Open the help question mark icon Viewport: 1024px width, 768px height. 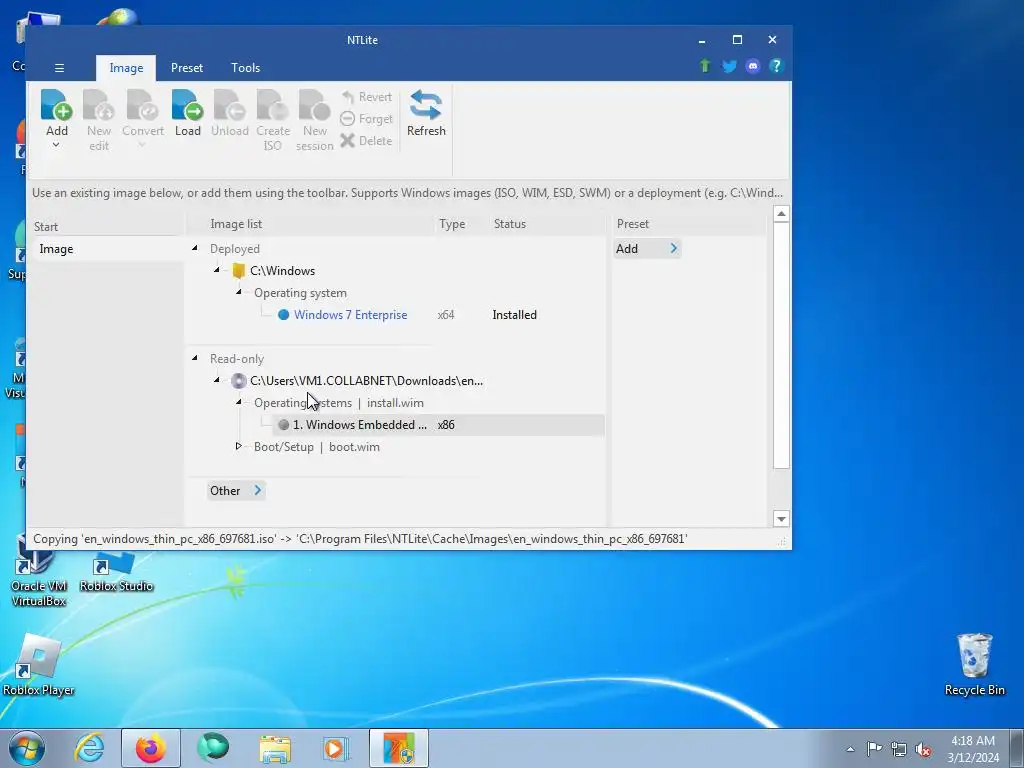pos(776,66)
